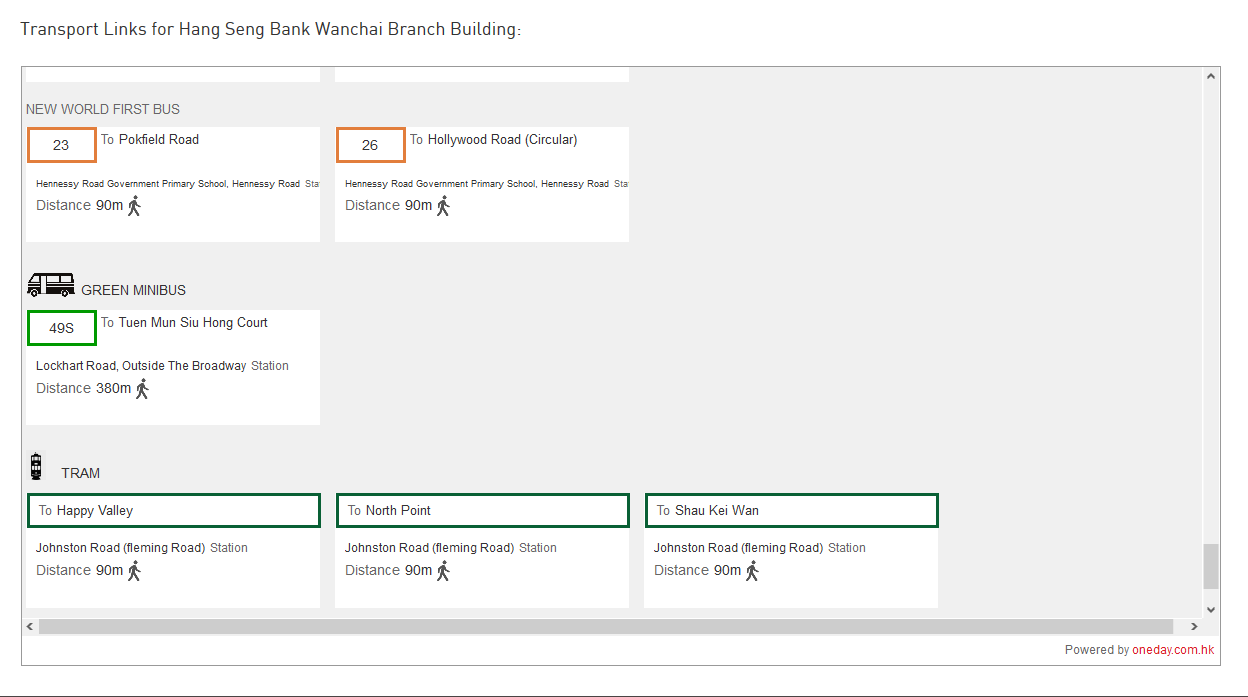The image size is (1248, 697).
Task: Click Distance 380m text in 49S card
Action: point(84,389)
